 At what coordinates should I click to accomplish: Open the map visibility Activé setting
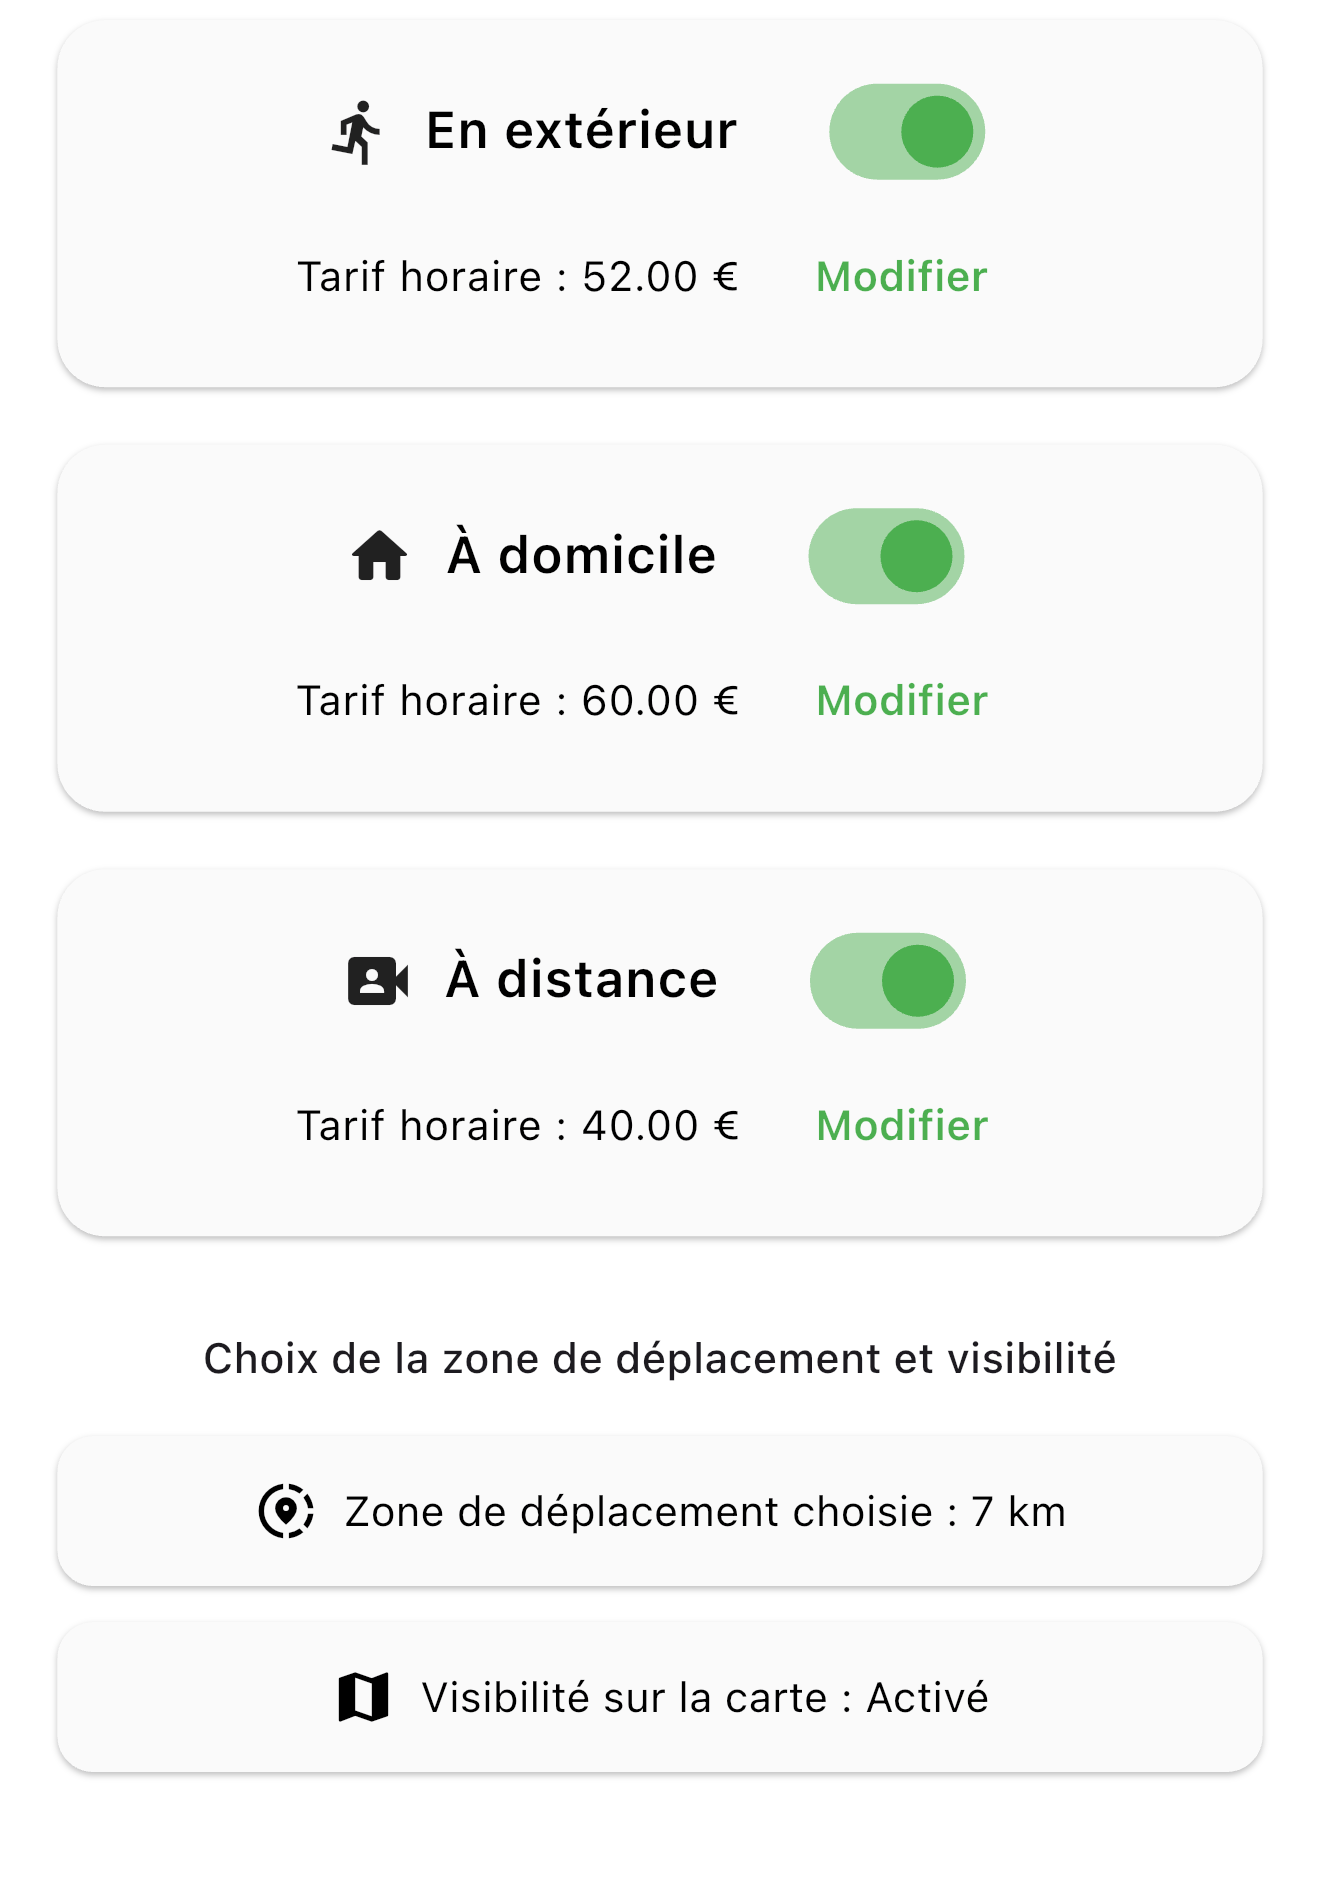[x=704, y=1698]
